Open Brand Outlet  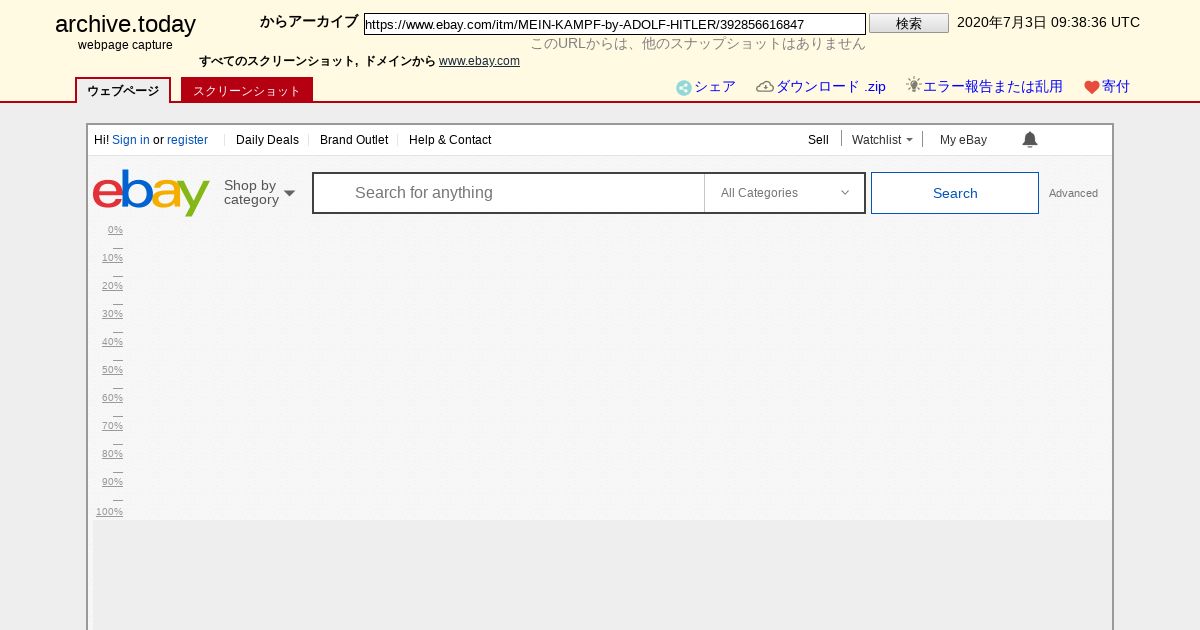[354, 140]
